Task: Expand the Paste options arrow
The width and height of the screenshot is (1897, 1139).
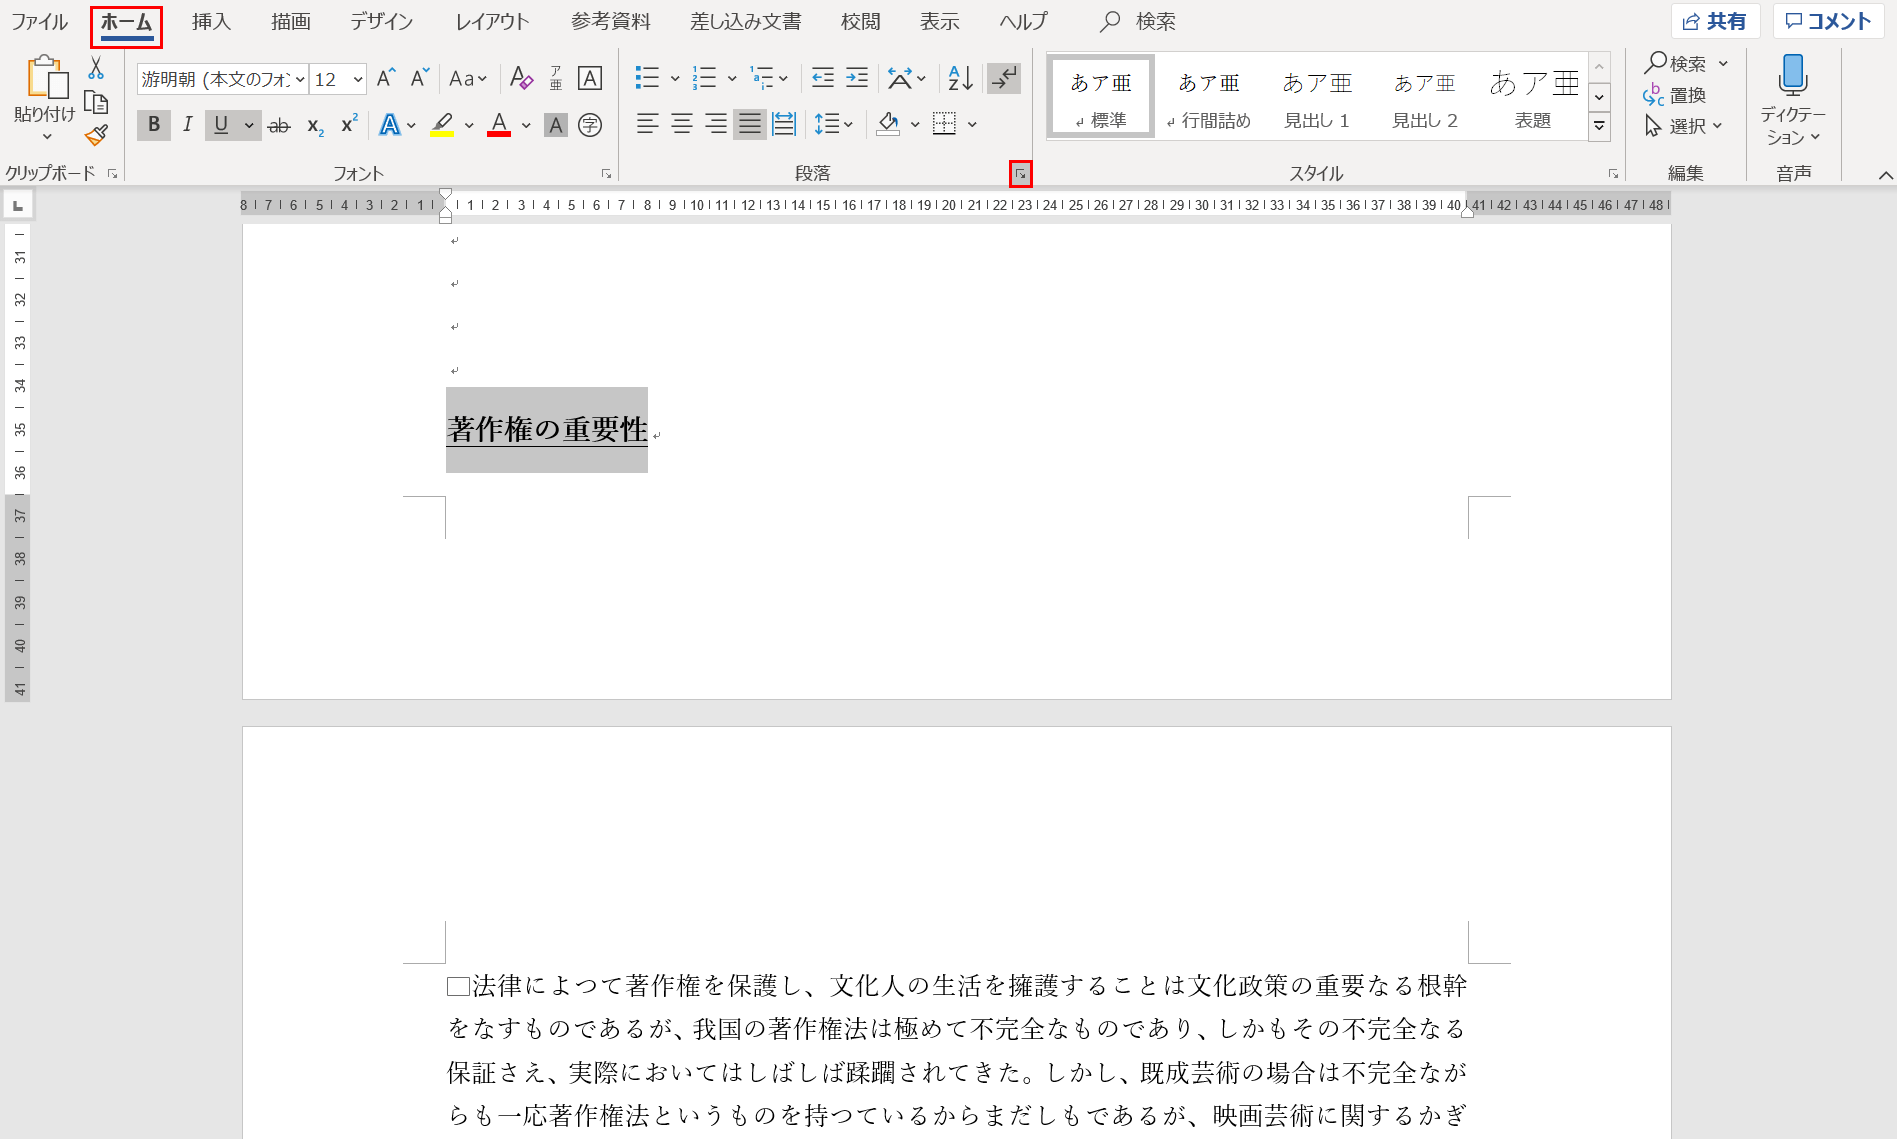Action: 46,136
